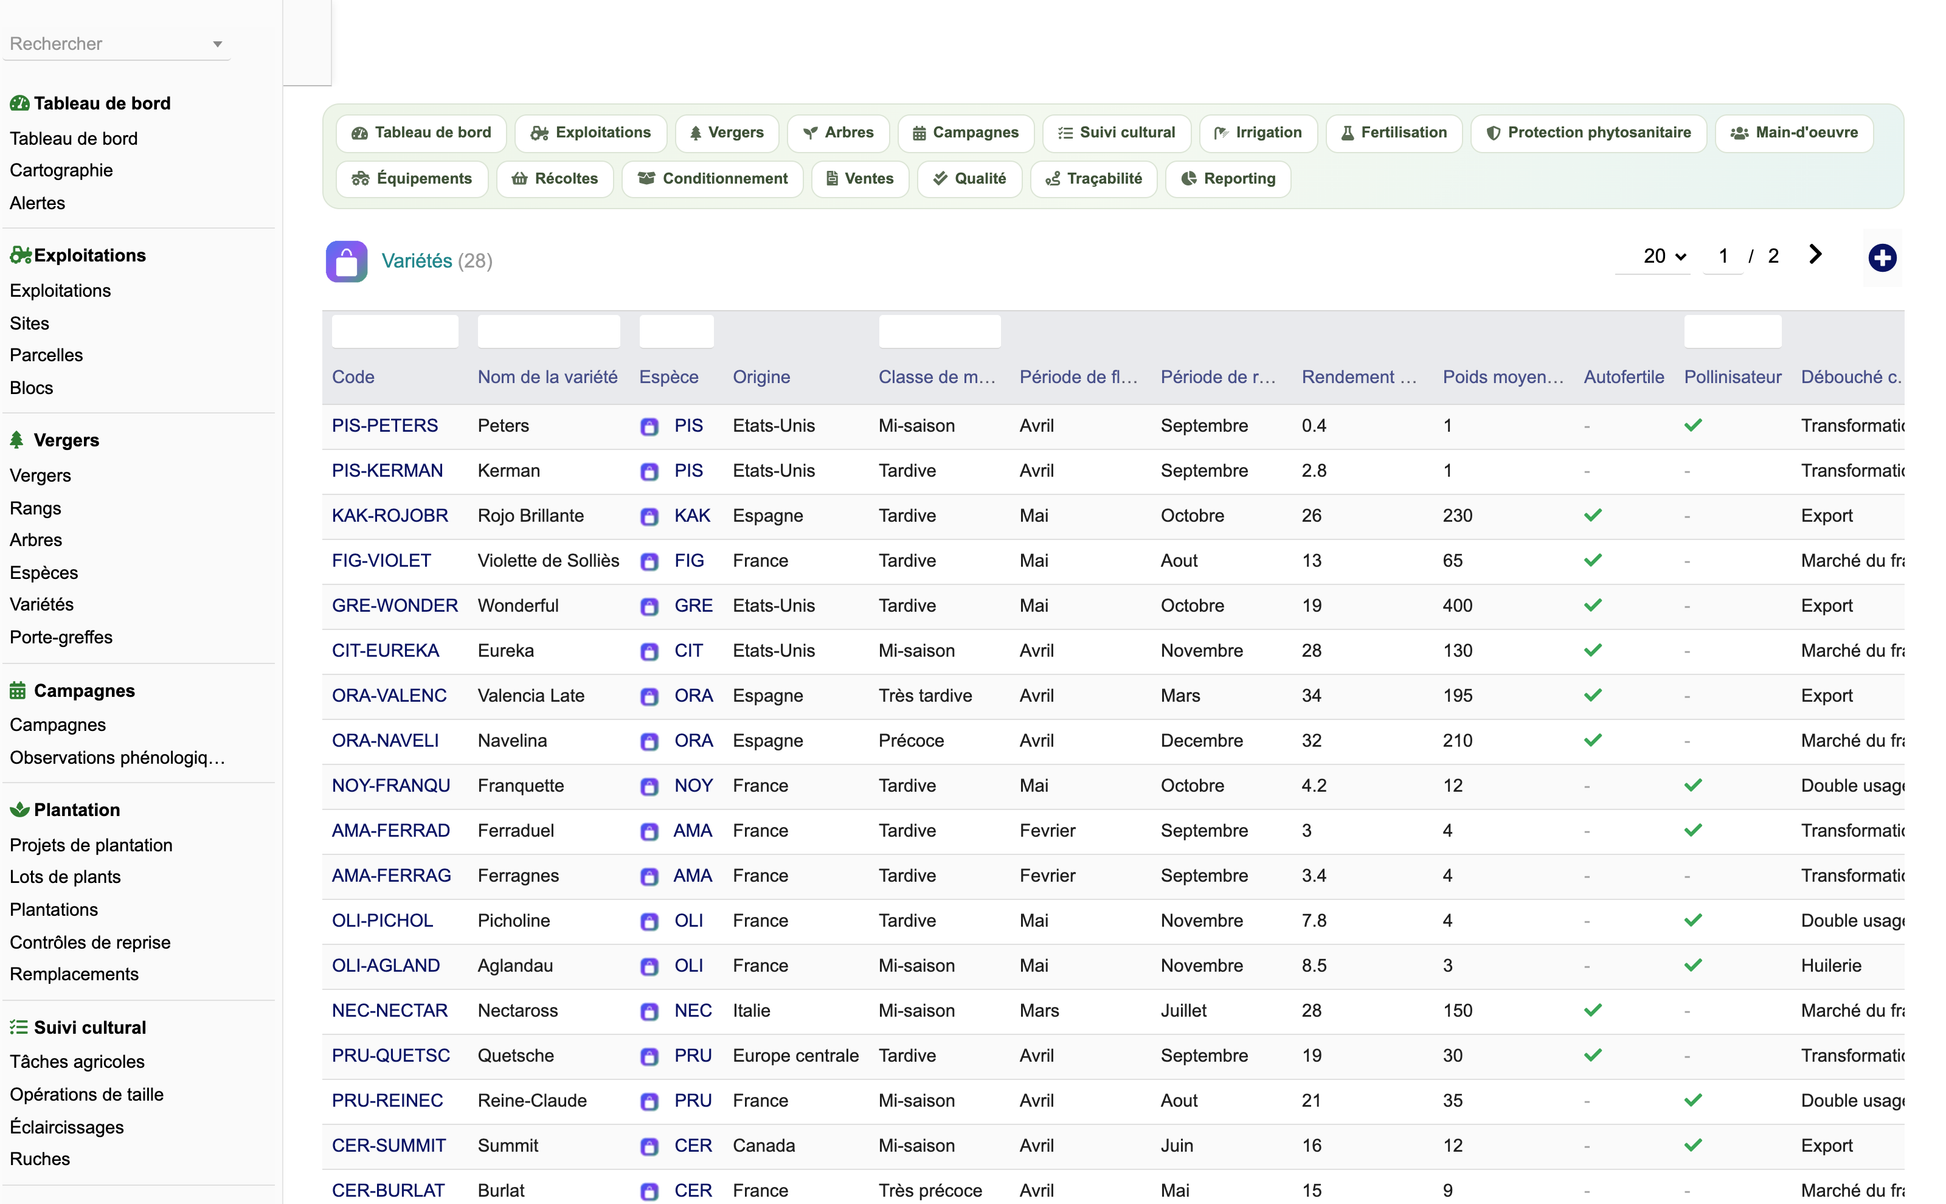Open the Fertilisation tab
This screenshot has height=1204, width=1946.
point(1394,133)
